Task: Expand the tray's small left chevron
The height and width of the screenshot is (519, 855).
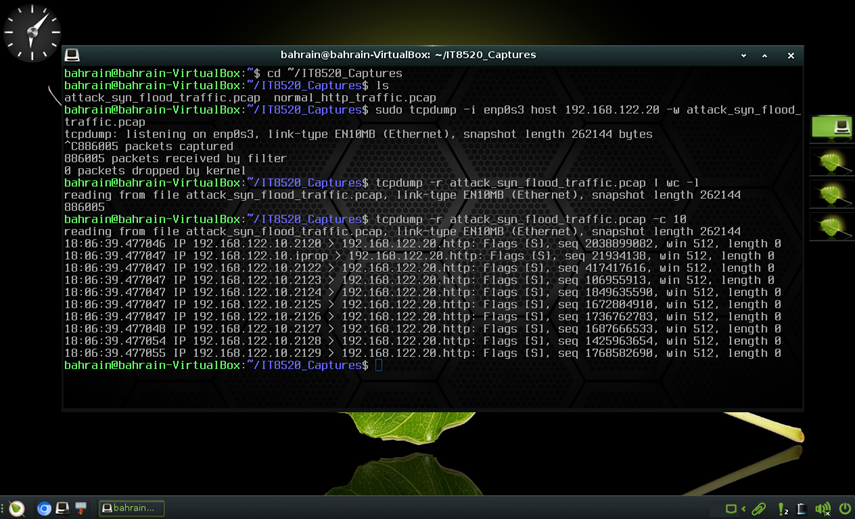Action: pyautogui.click(x=743, y=509)
